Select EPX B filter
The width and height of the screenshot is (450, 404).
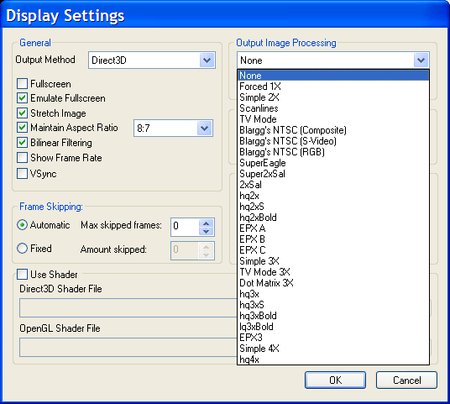[333, 239]
